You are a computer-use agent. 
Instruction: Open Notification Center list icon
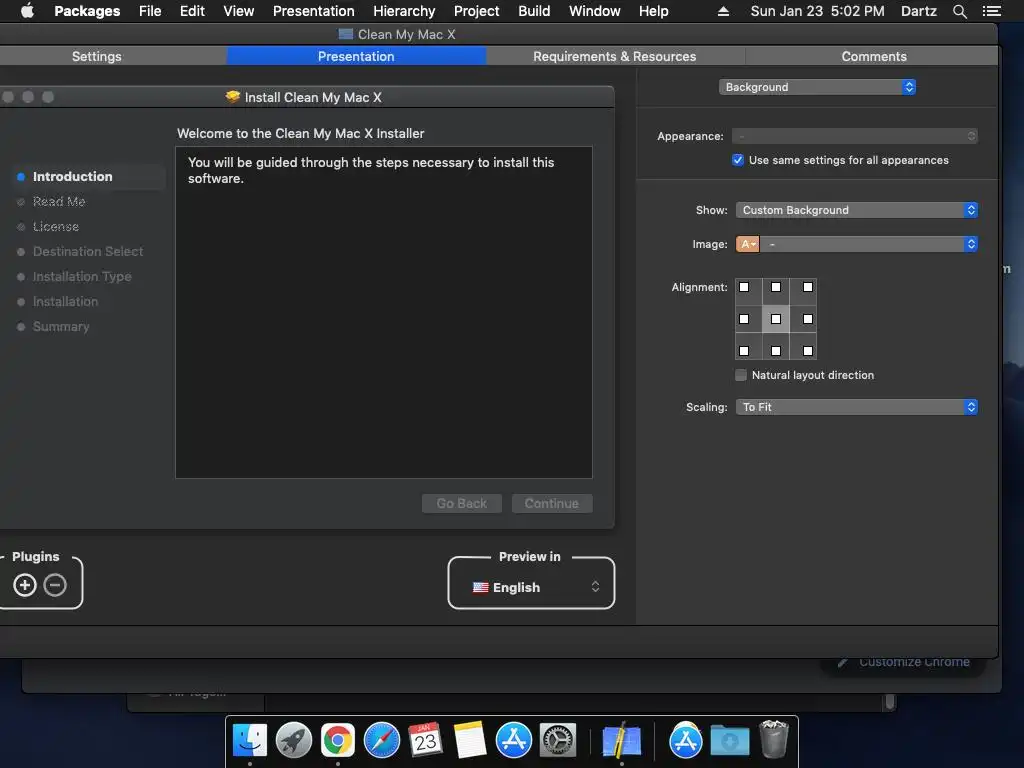pyautogui.click(x=991, y=11)
